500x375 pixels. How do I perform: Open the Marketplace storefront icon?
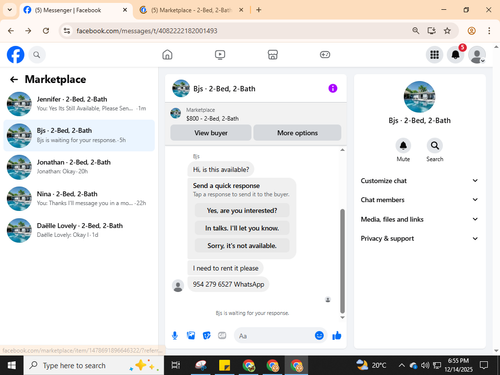(x=273, y=54)
